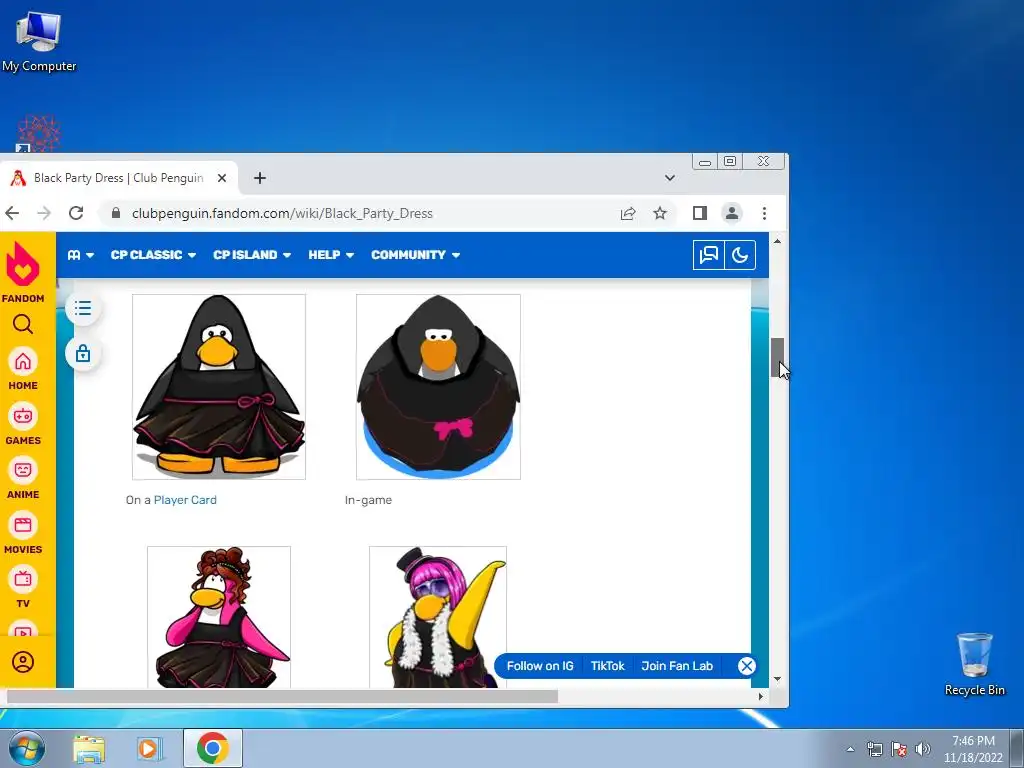1024x768 pixels.
Task: Reload the current Chrome page
Action: pos(76,213)
